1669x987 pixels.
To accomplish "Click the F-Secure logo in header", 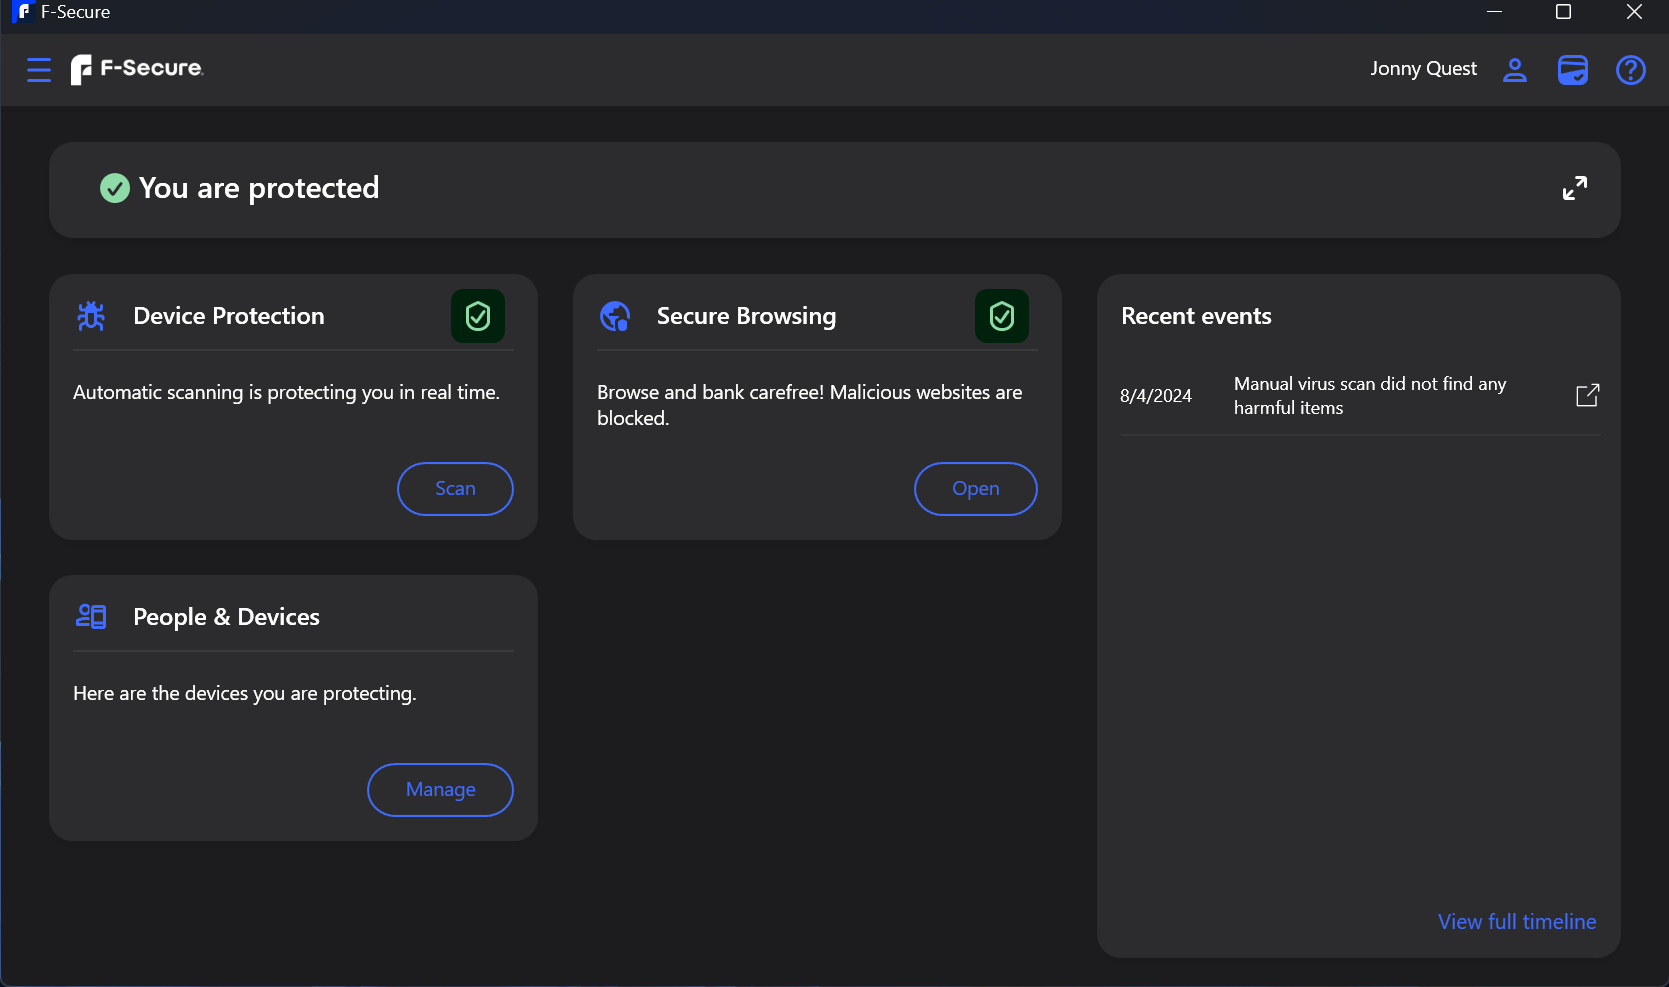I will coord(137,69).
